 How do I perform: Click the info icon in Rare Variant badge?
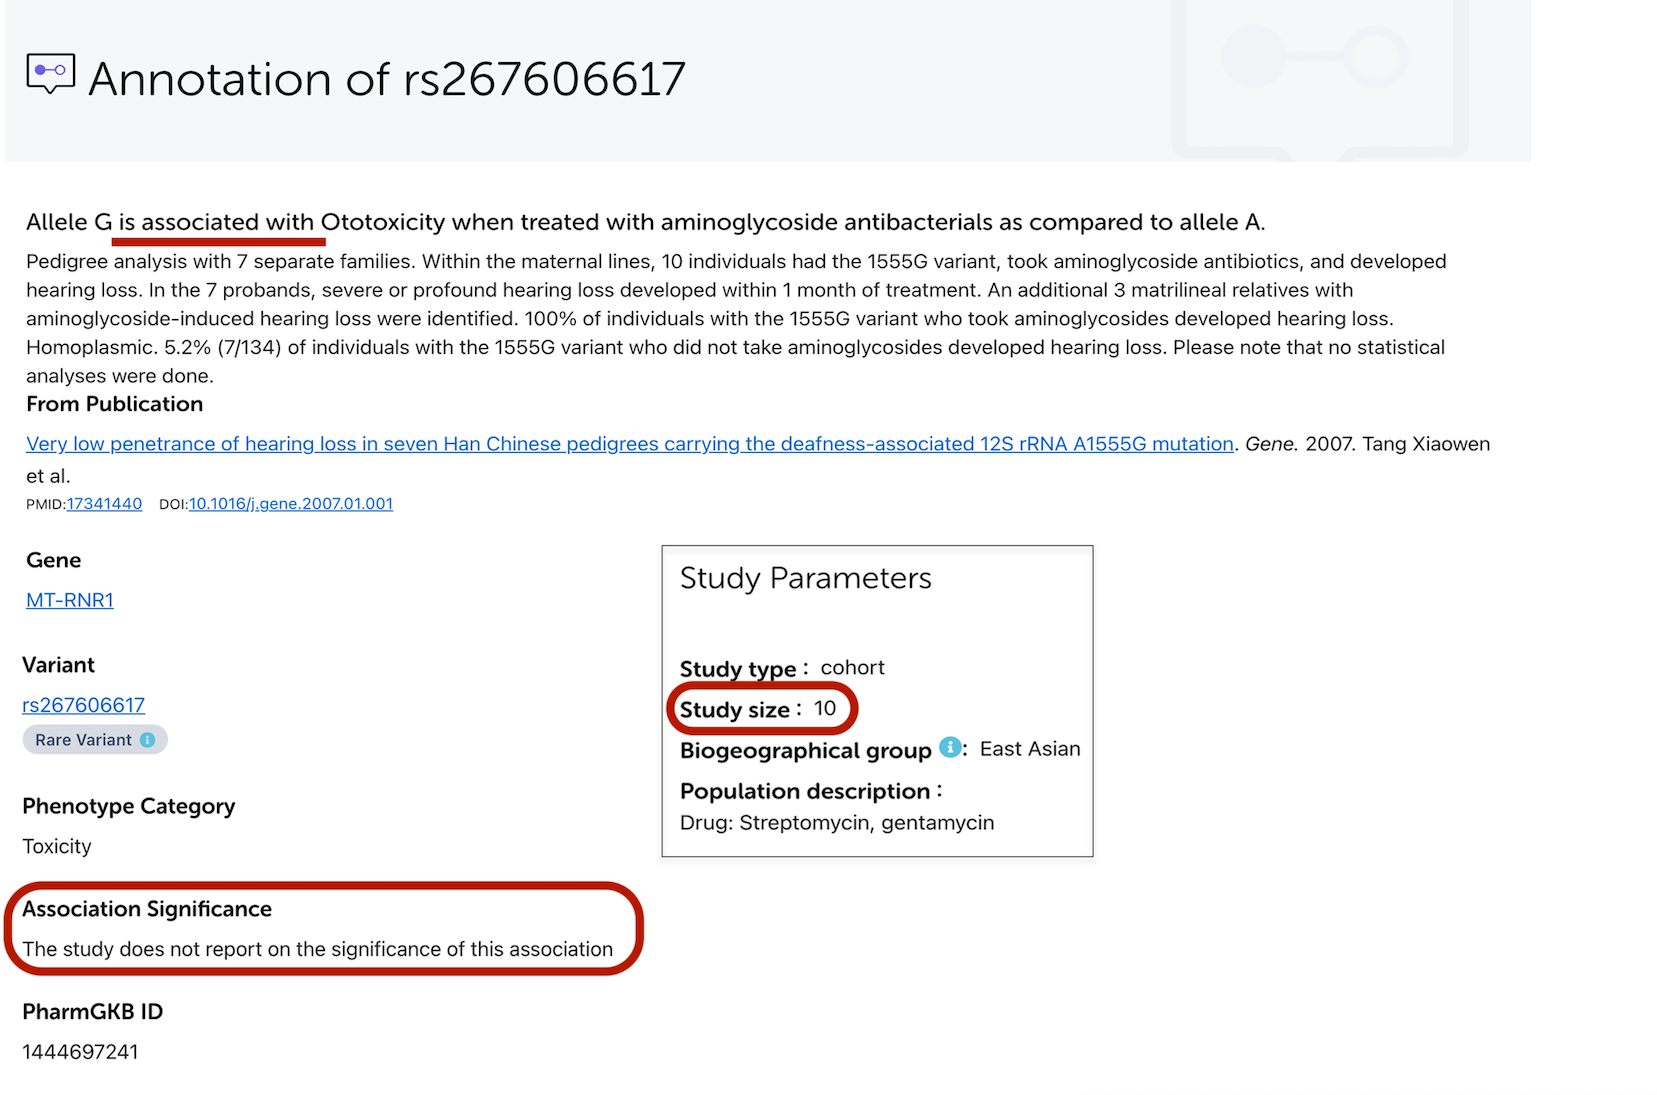(x=148, y=740)
